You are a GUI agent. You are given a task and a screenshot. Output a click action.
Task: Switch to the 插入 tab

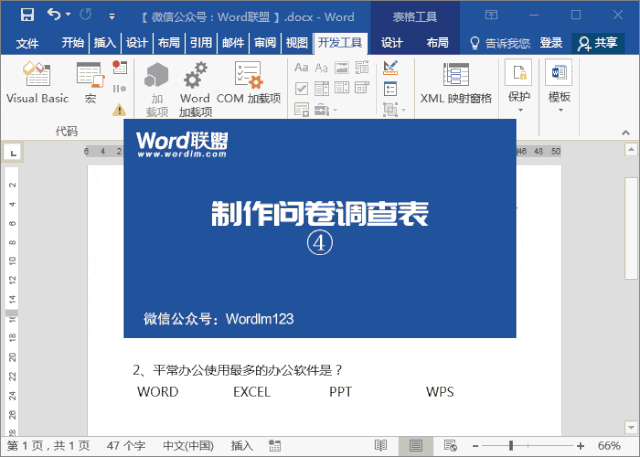tap(104, 42)
